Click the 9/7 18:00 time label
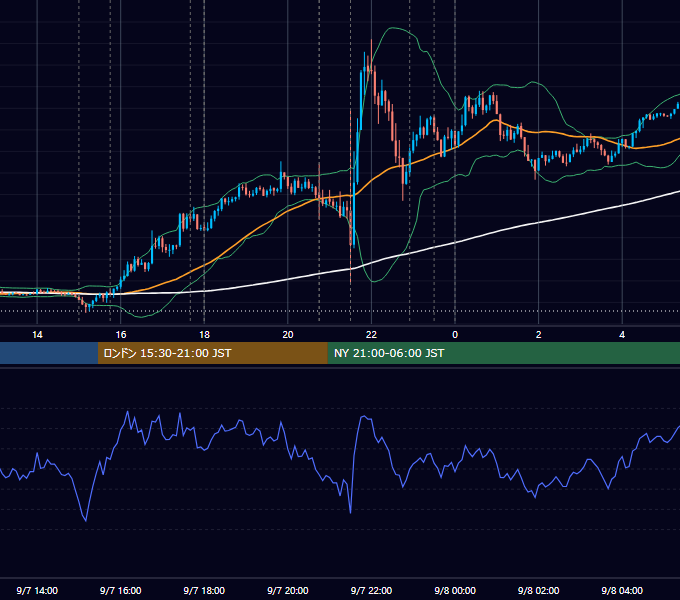The image size is (680, 600). click(204, 590)
